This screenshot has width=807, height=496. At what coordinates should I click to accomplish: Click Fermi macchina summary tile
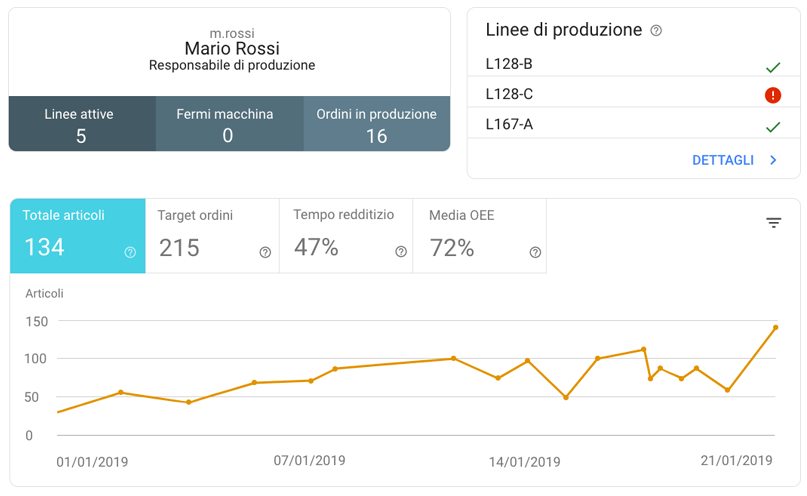tap(228, 124)
